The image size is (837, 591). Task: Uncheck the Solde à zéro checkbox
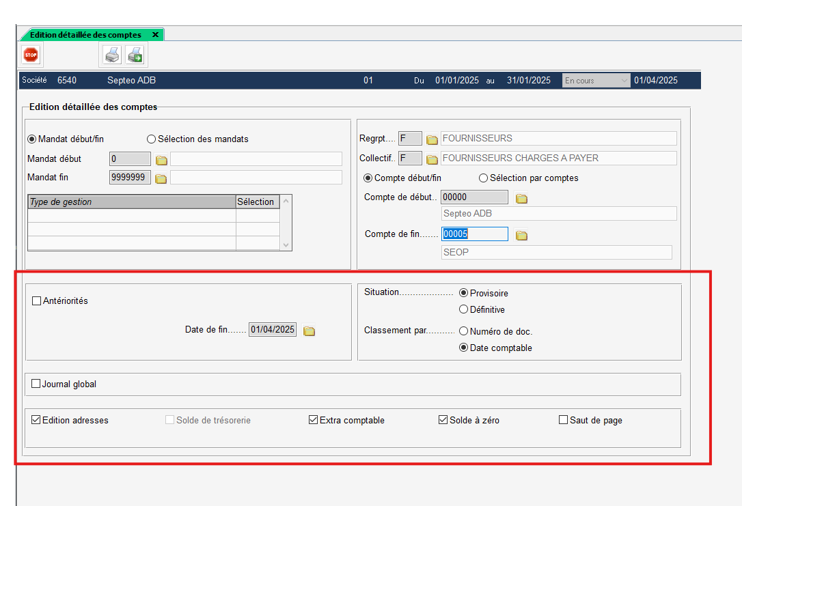443,421
